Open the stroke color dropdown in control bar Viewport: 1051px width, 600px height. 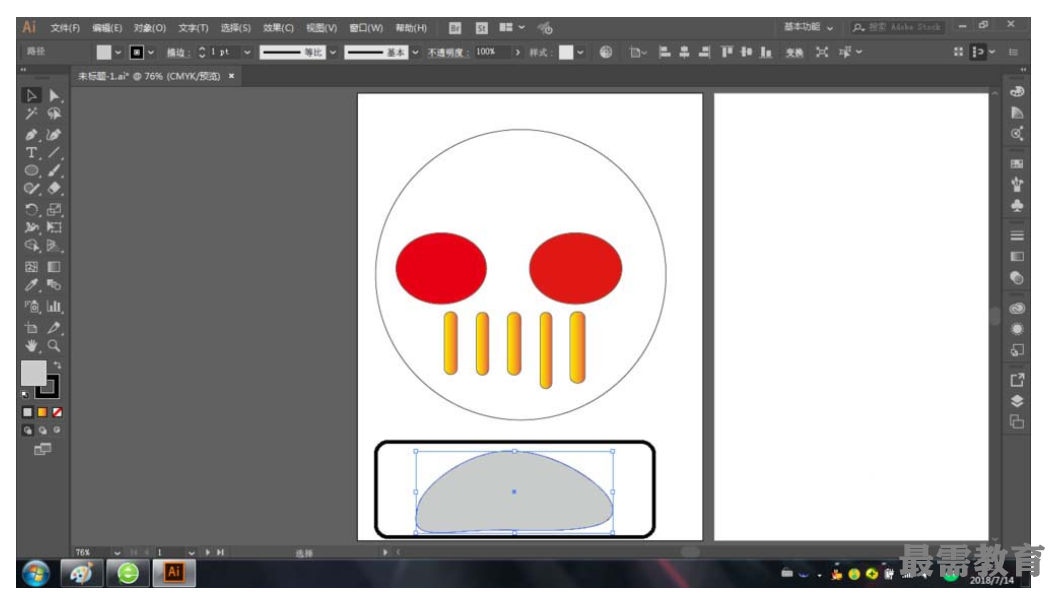[151, 52]
